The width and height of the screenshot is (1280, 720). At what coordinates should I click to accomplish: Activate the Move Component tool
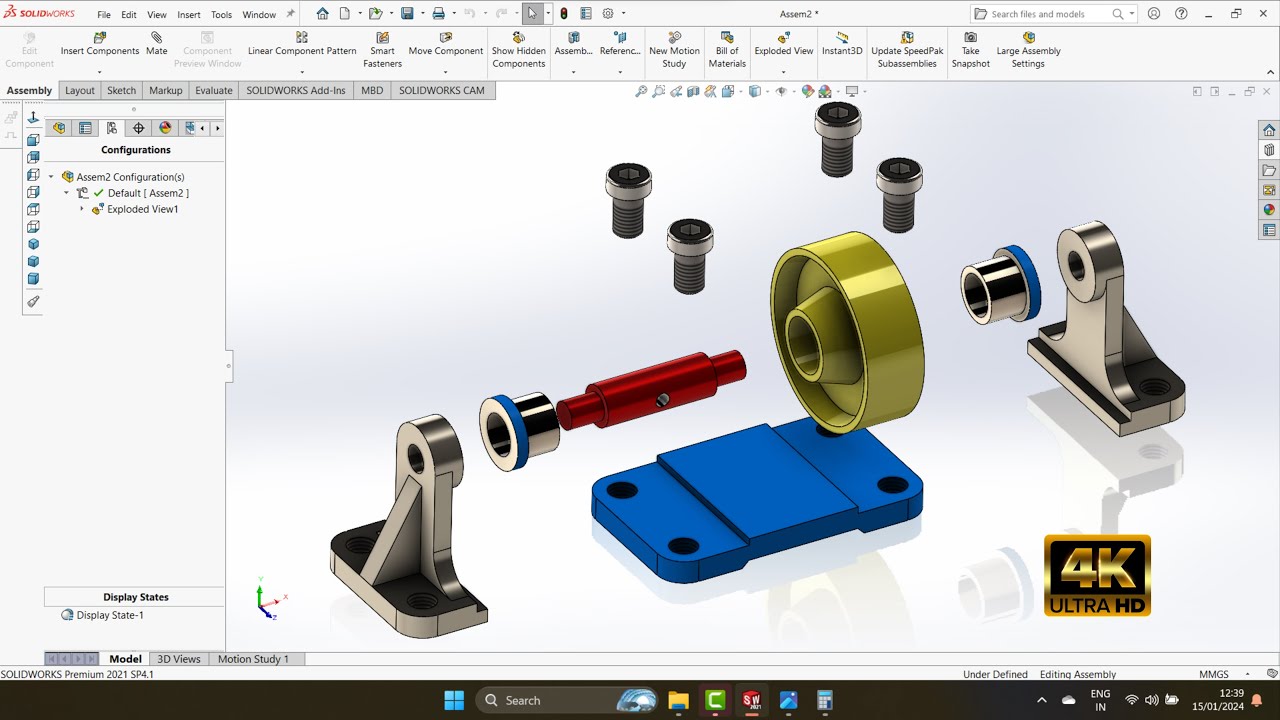coord(446,44)
